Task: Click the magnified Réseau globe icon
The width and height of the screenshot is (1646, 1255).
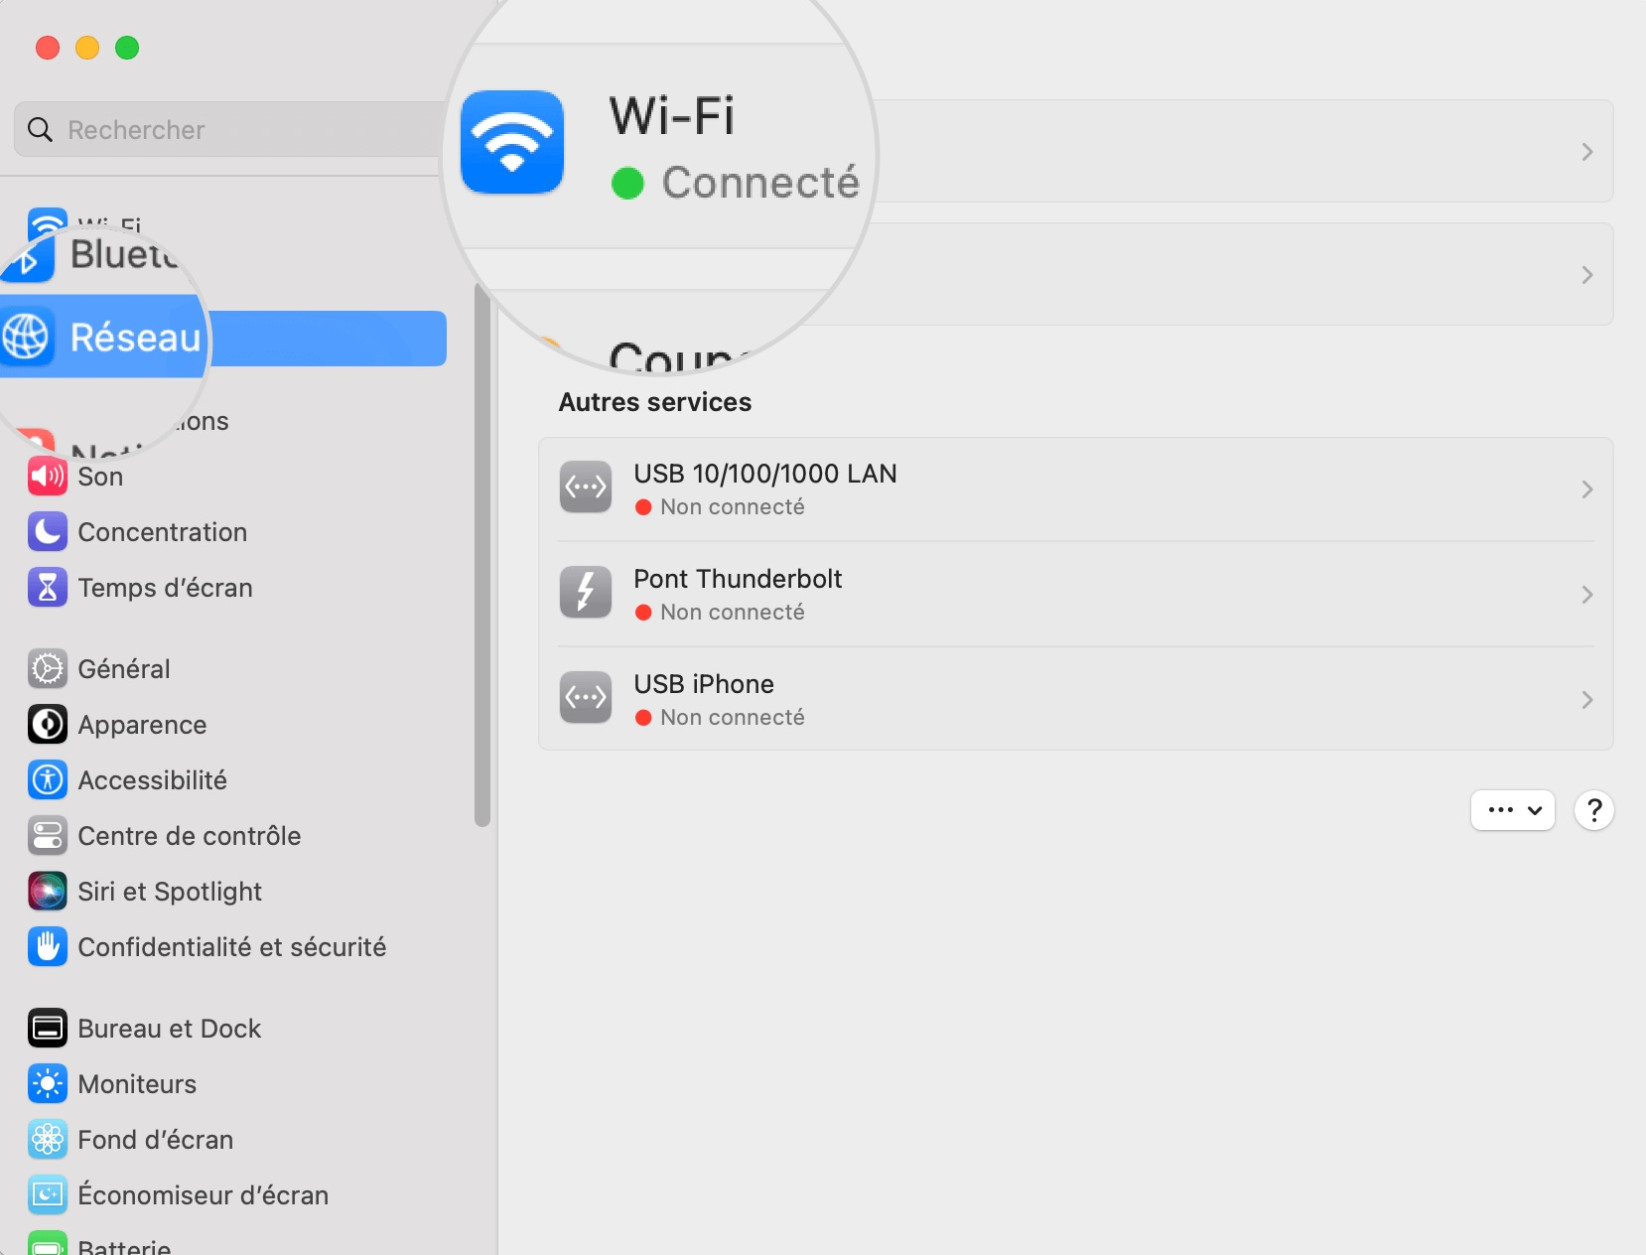Action: [x=26, y=337]
